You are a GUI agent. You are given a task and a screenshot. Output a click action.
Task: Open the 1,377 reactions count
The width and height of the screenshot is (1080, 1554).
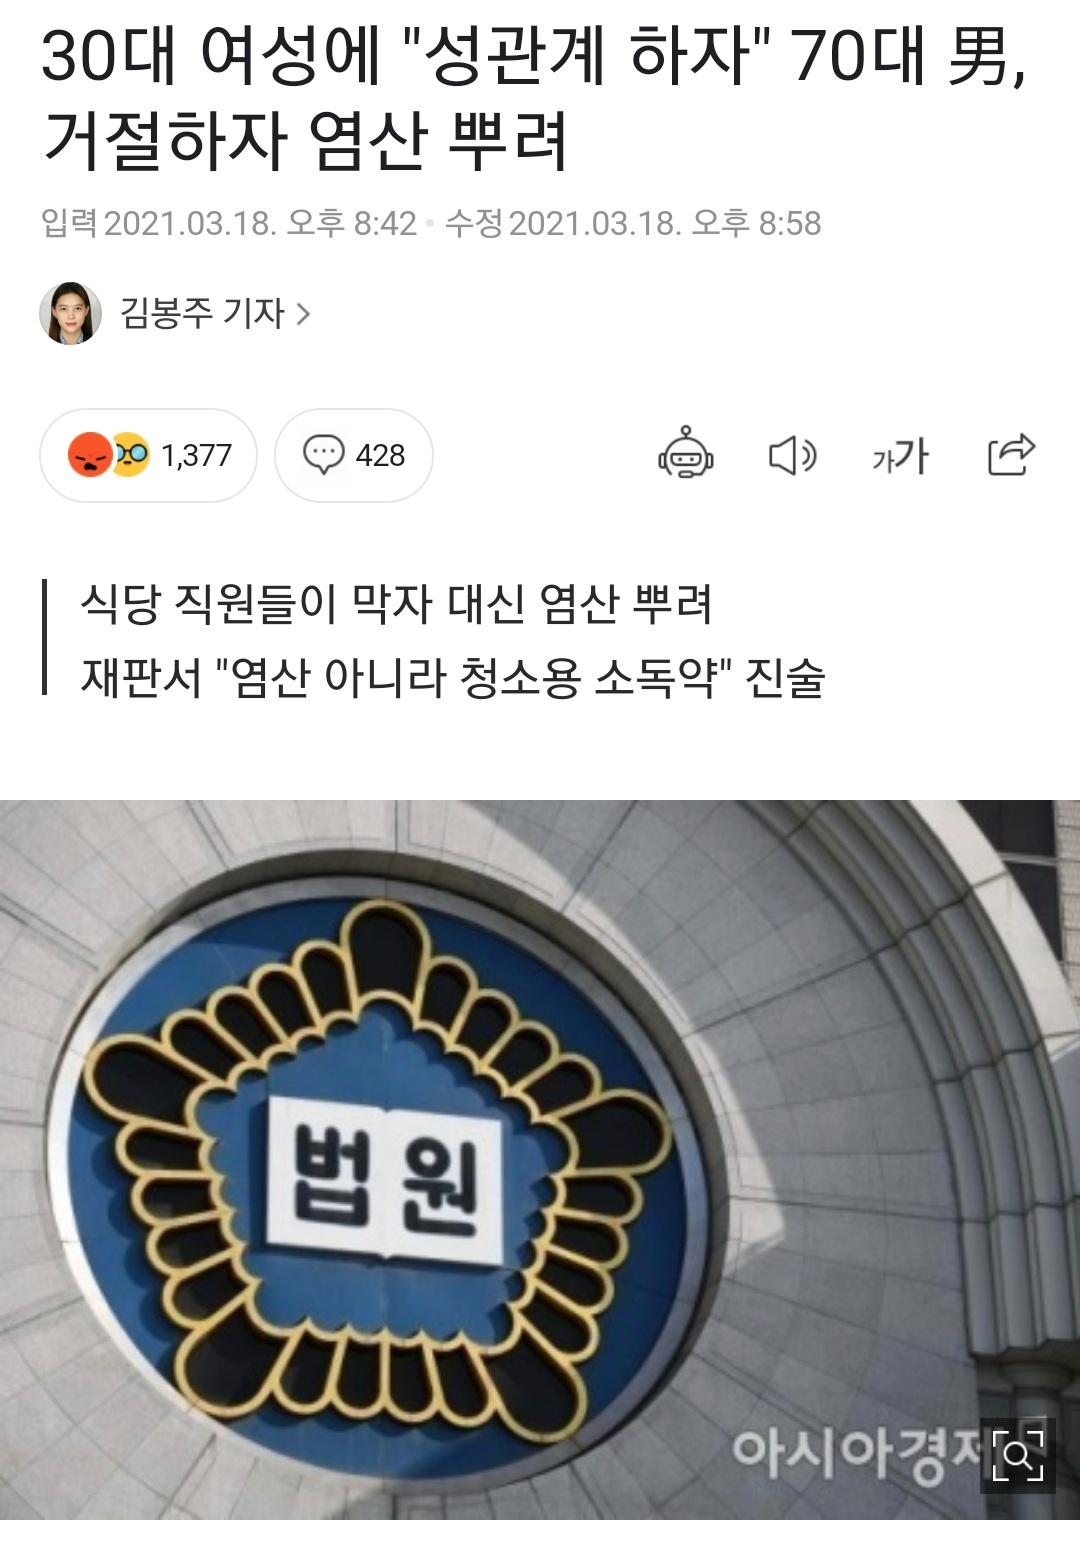196,456
